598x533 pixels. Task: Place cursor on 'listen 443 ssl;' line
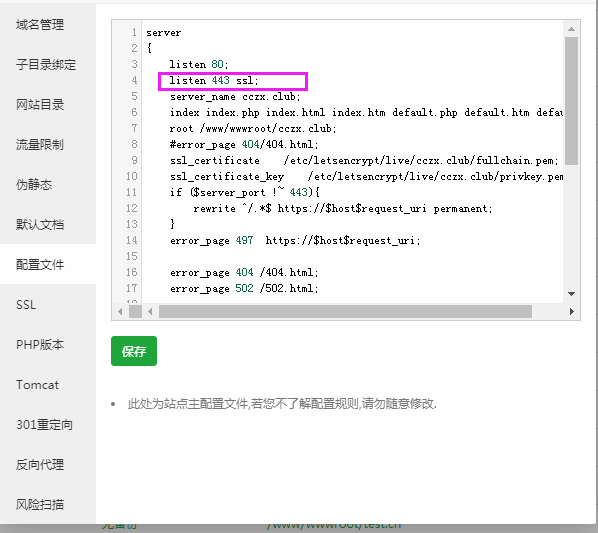pos(214,80)
